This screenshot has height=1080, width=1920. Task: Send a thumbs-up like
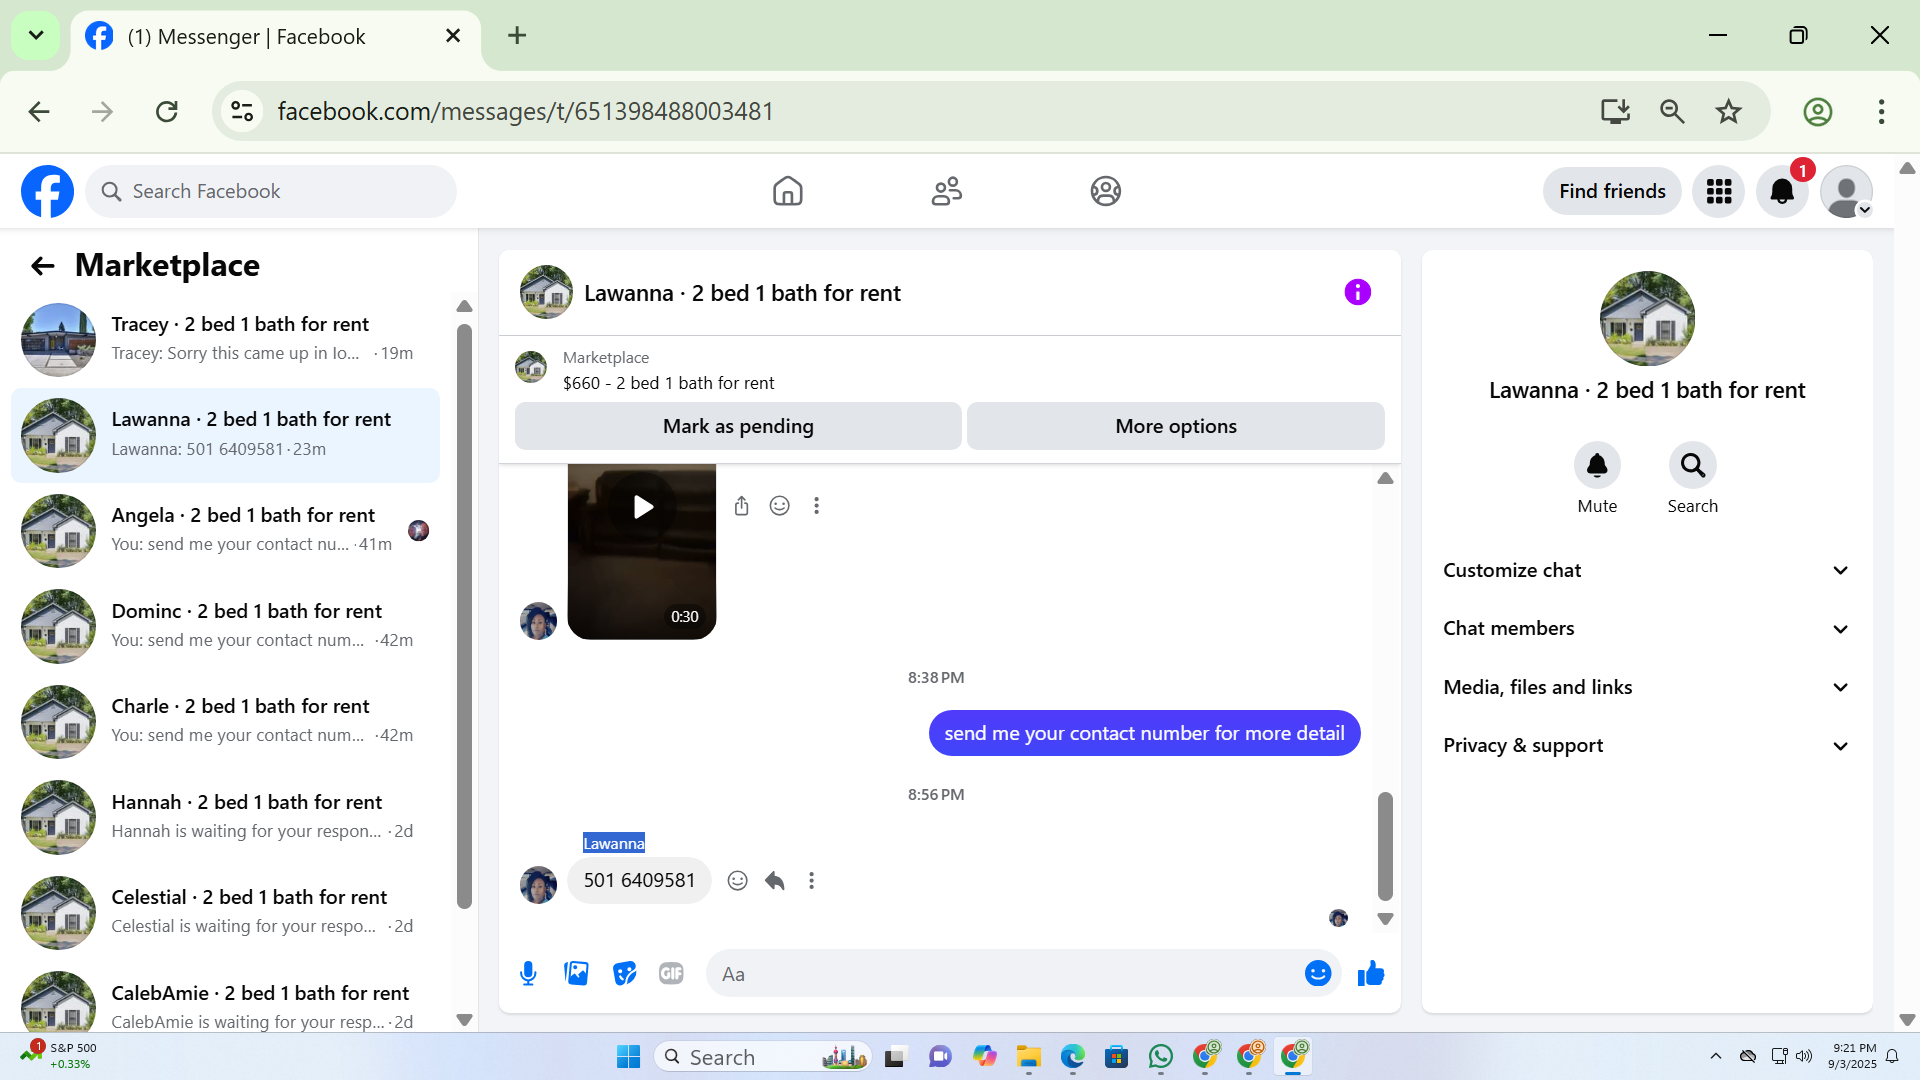pyautogui.click(x=1371, y=973)
